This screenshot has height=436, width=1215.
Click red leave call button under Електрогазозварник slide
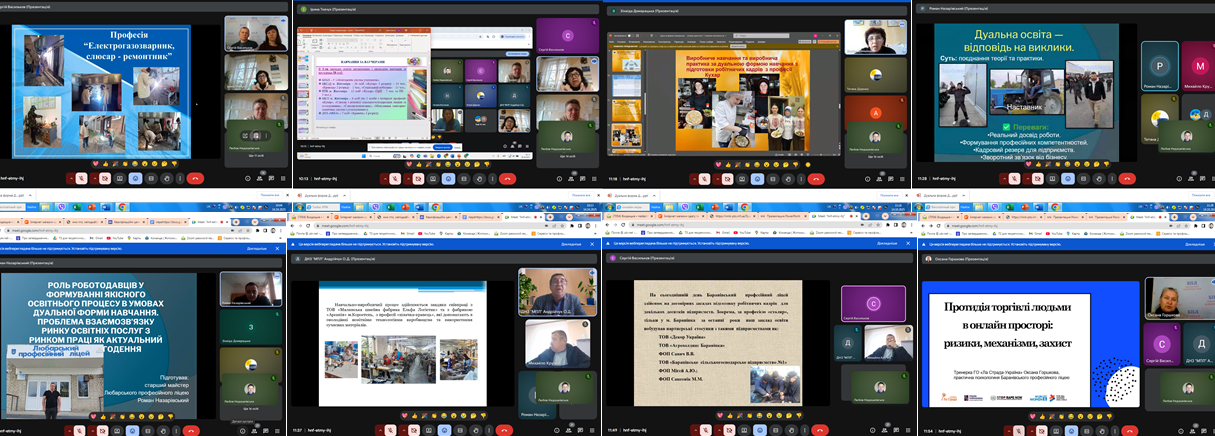pos(196,178)
